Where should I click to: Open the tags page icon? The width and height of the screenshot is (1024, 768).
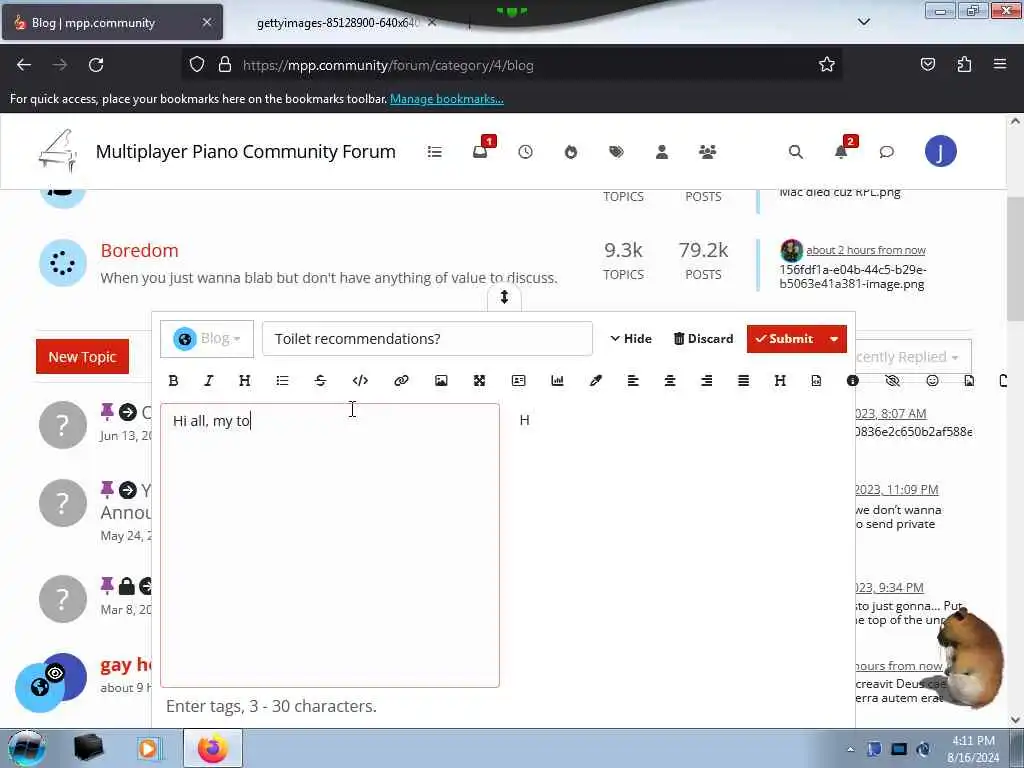tap(616, 152)
